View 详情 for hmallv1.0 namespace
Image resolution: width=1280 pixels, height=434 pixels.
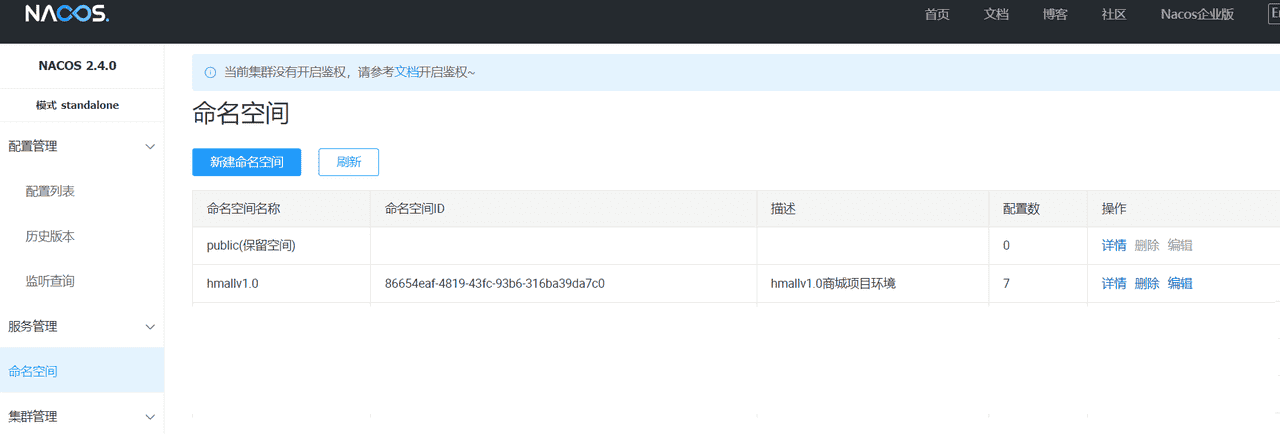click(x=1114, y=283)
